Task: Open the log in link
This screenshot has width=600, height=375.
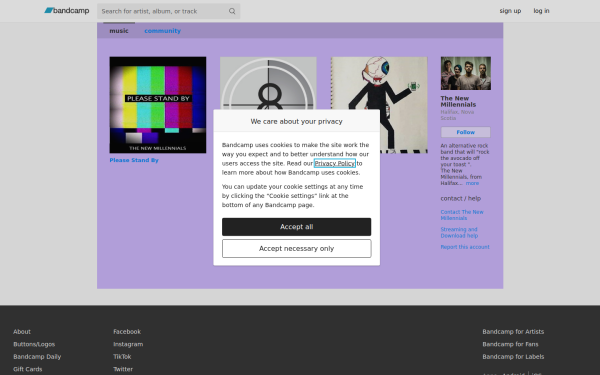Action: tap(541, 11)
